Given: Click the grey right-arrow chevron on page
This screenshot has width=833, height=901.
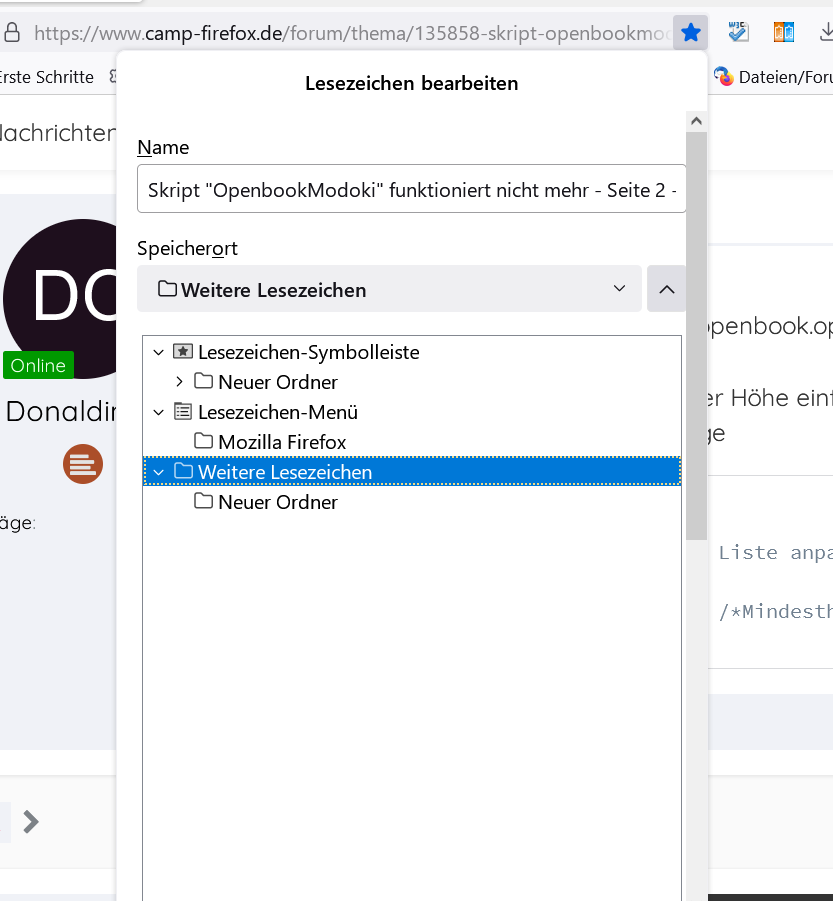Looking at the screenshot, I should point(31,821).
